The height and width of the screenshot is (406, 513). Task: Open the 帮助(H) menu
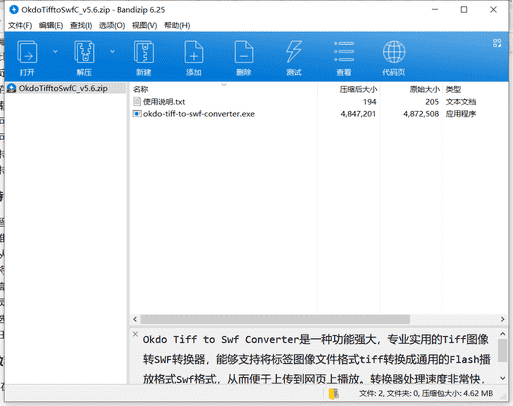click(x=177, y=25)
